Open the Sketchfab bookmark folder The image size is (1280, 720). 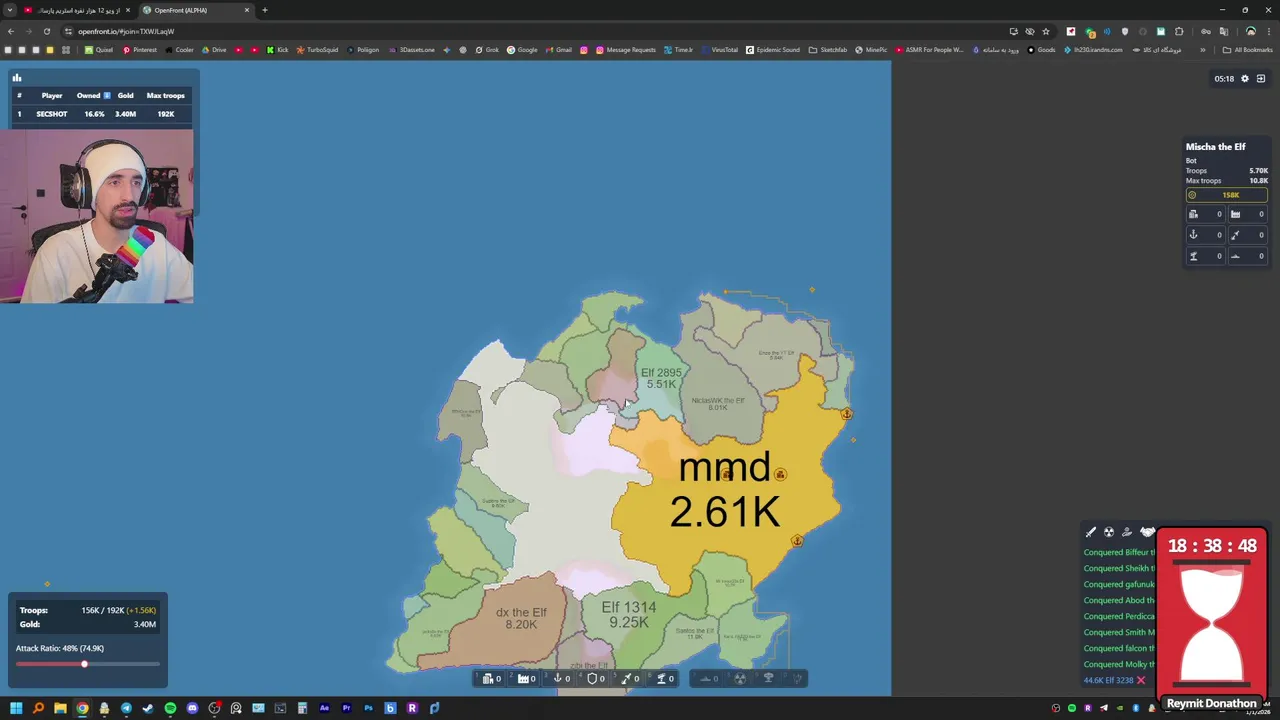coord(828,50)
